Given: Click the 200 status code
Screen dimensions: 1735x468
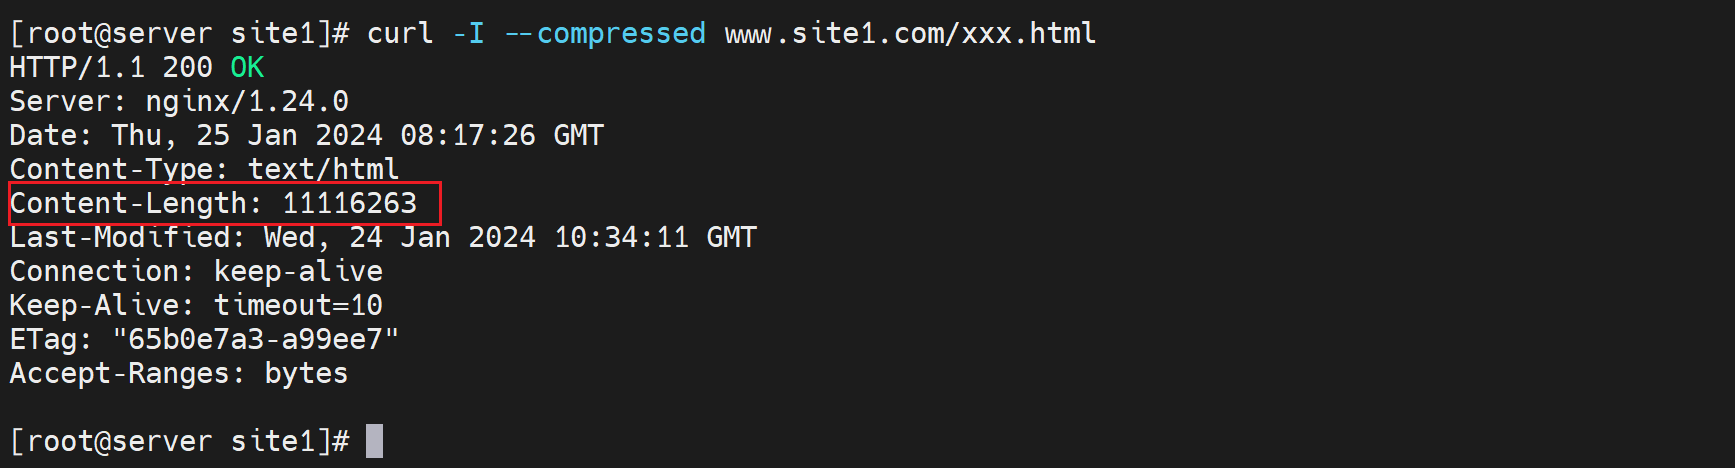Looking at the screenshot, I should (x=187, y=67).
